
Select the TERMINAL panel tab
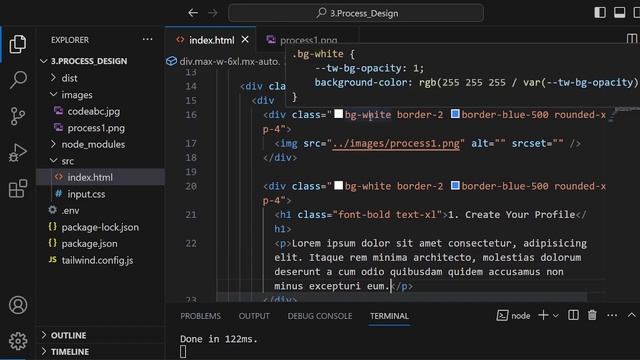click(389, 316)
